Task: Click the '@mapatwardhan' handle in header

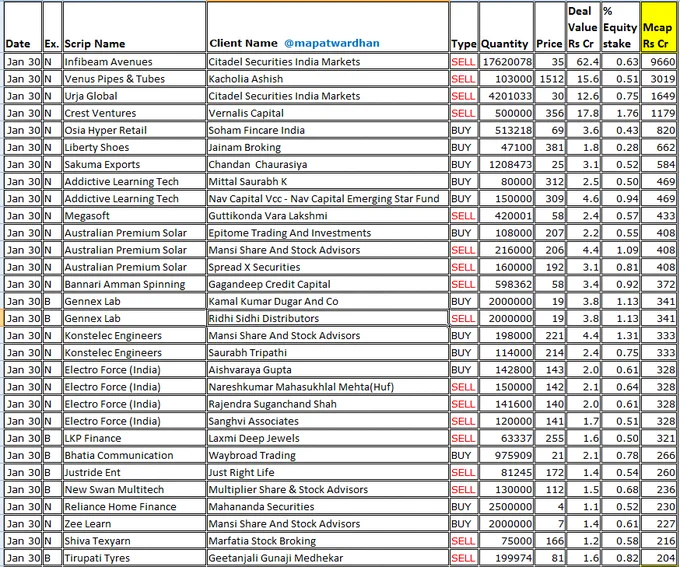Action: 332,43
